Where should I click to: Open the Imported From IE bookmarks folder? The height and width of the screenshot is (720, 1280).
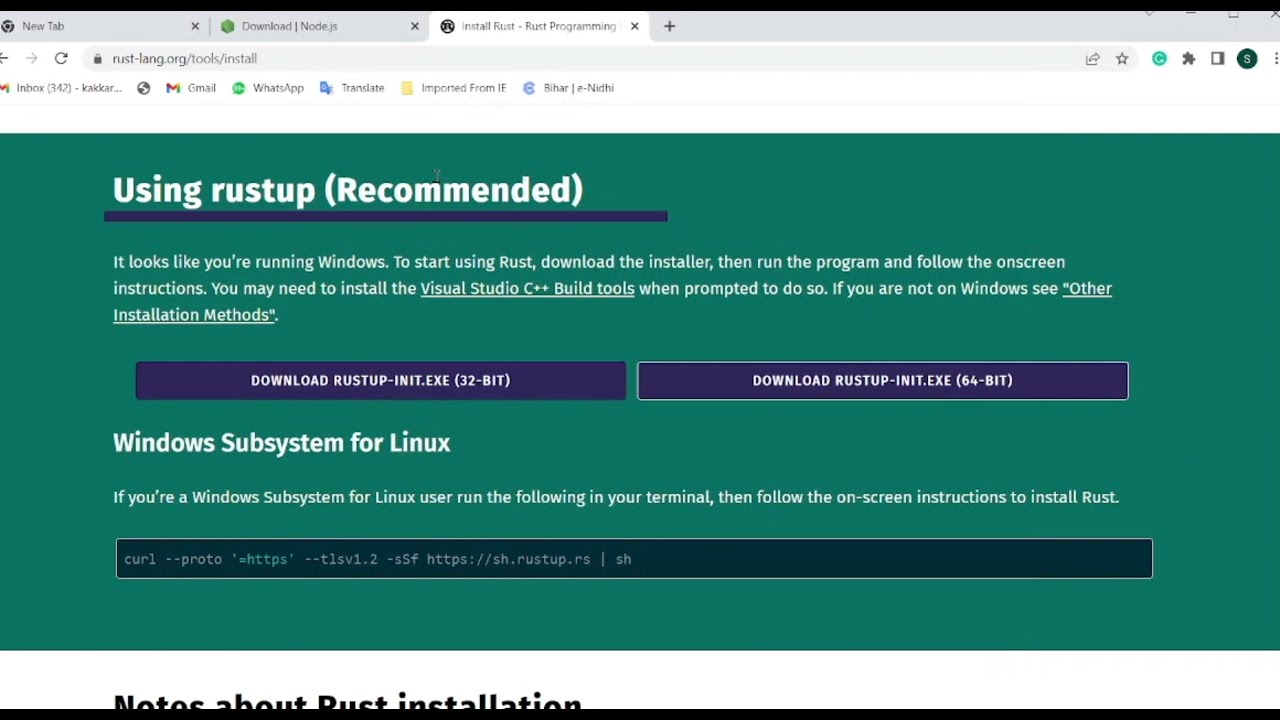[454, 88]
